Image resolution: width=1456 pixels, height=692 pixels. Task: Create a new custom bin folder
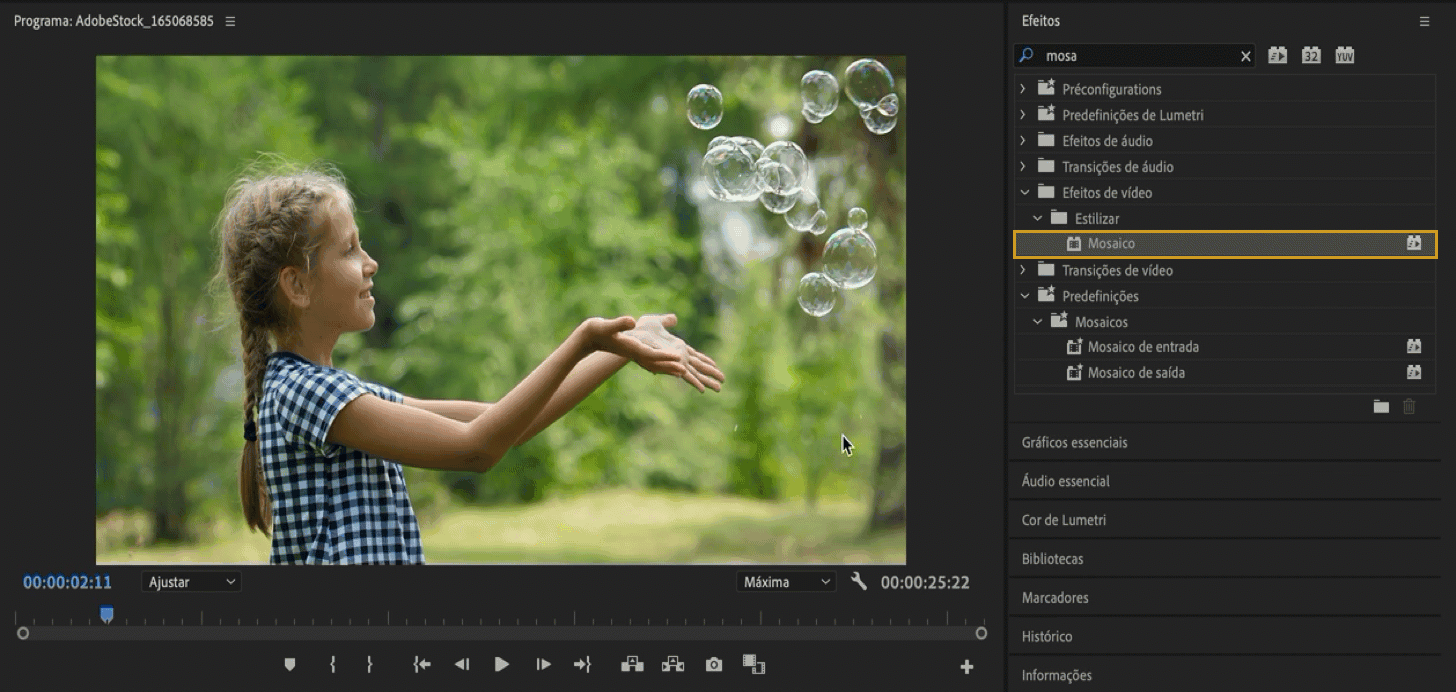[1381, 406]
